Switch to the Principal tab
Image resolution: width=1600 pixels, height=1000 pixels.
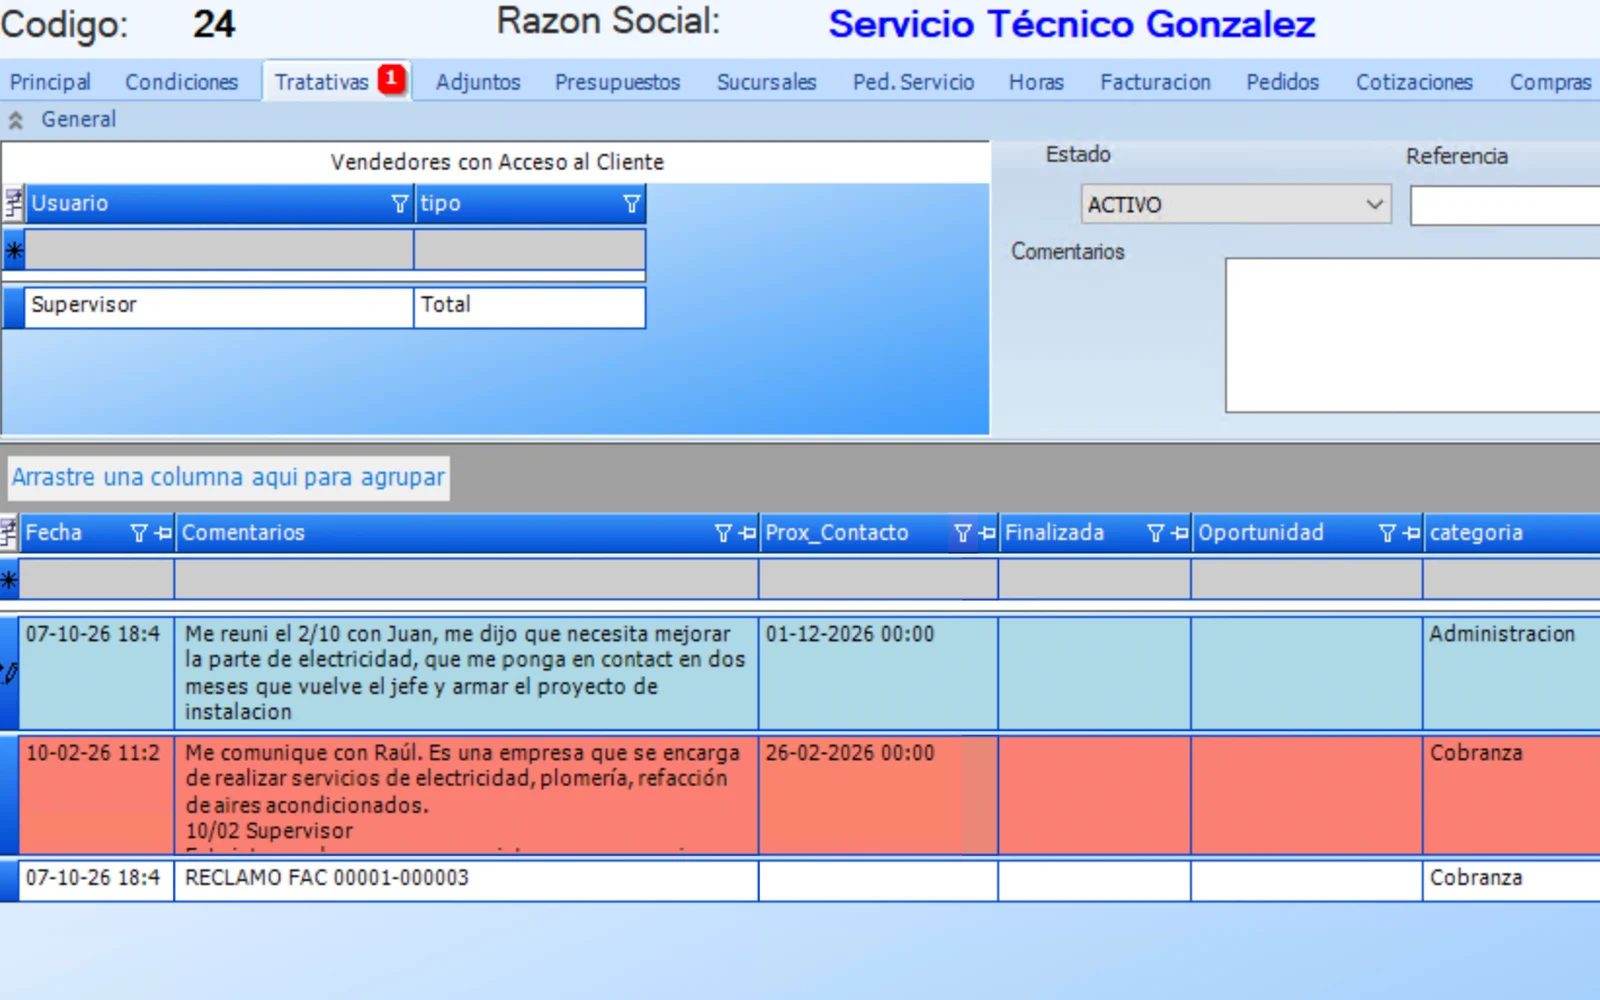coord(50,82)
